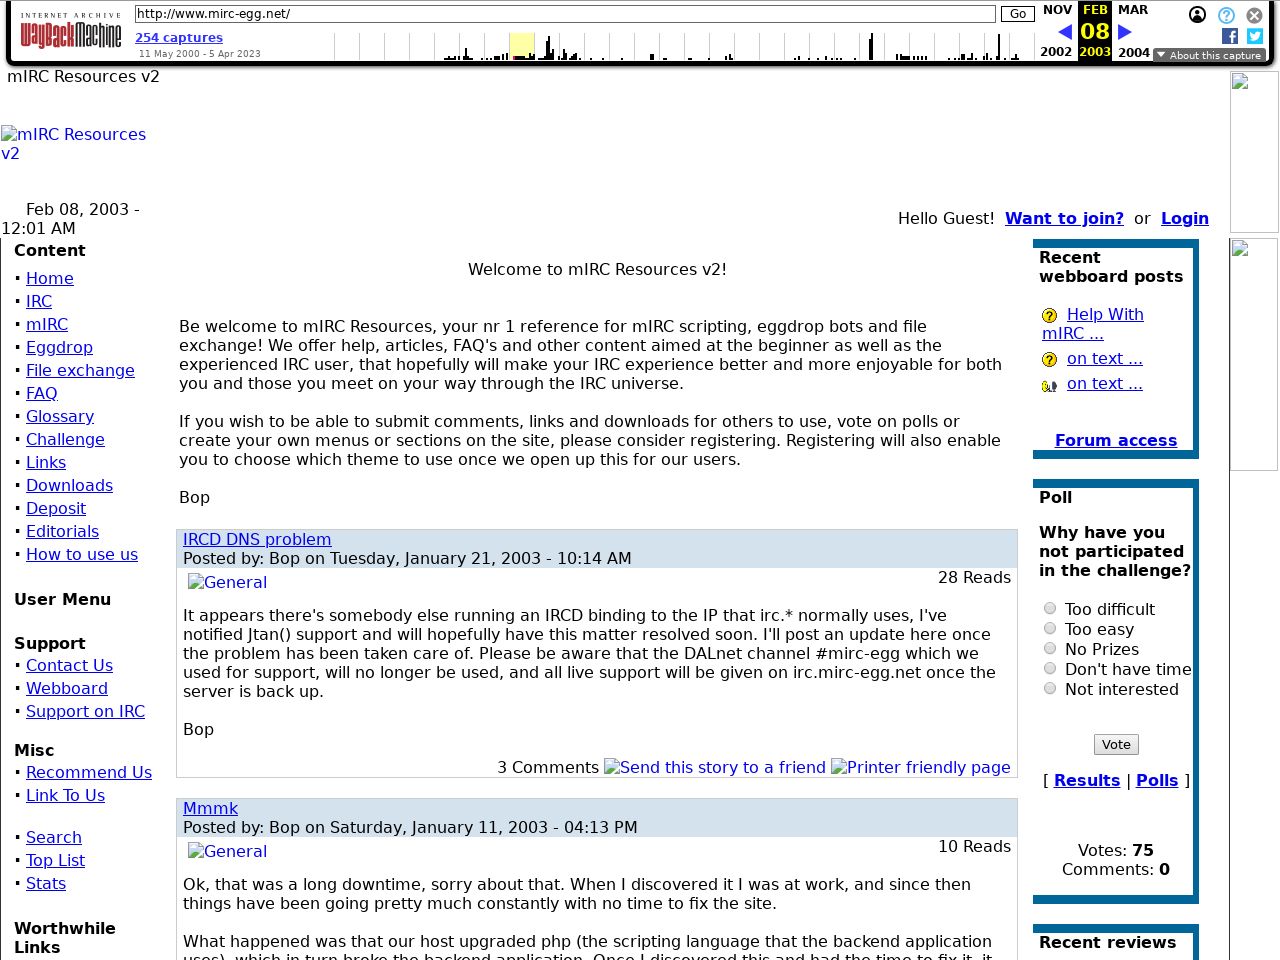Open File exchange in the sidebar menu
This screenshot has height=960, width=1280.
click(x=80, y=370)
